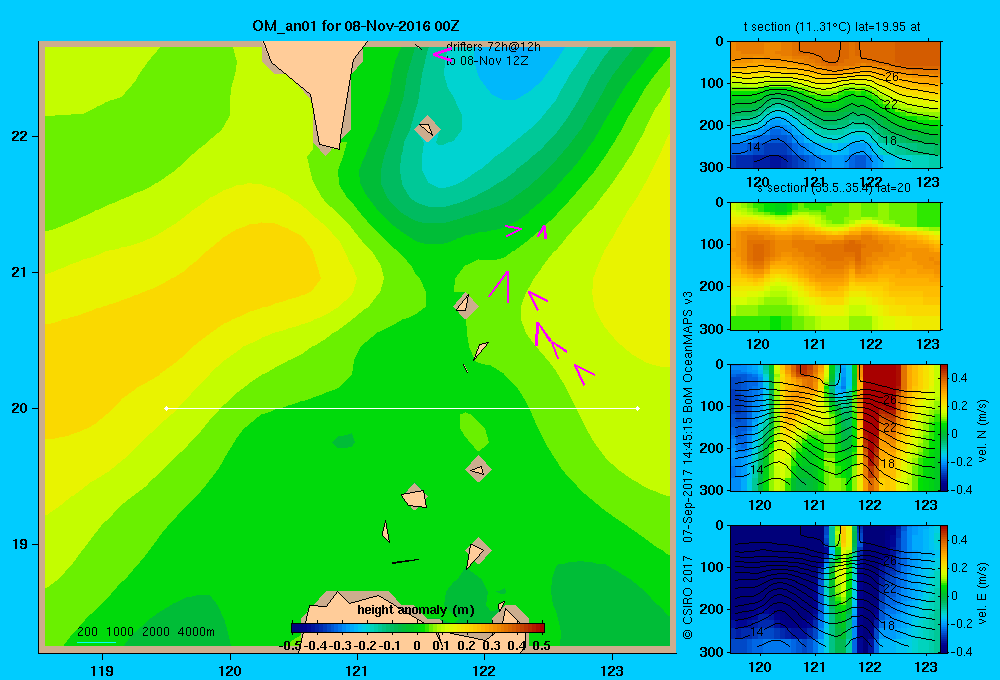Click the vel. E color bar
Viewport: 1000px width, 680px height.
(x=945, y=589)
